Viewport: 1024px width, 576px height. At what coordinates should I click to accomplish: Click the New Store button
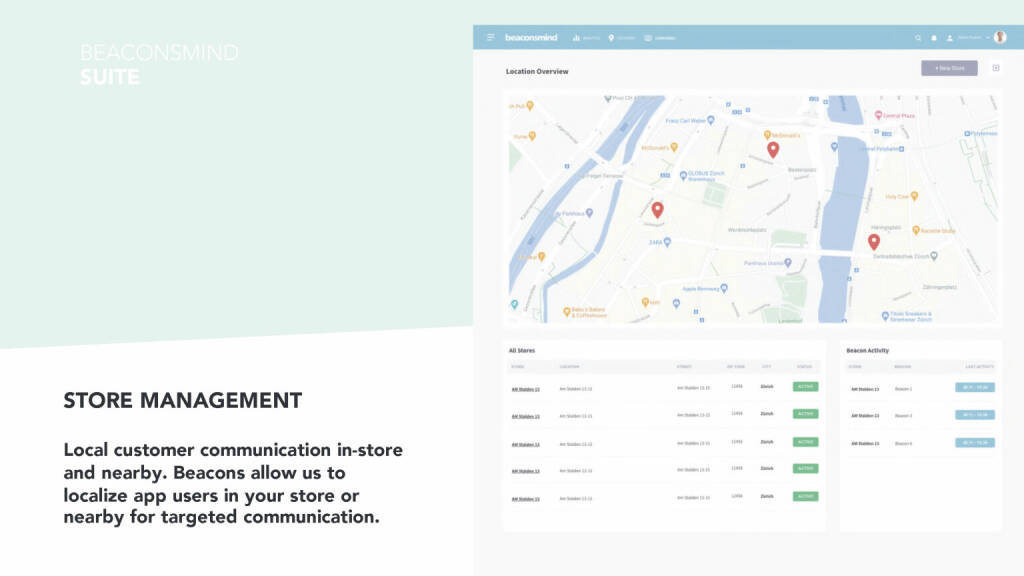[x=949, y=68]
